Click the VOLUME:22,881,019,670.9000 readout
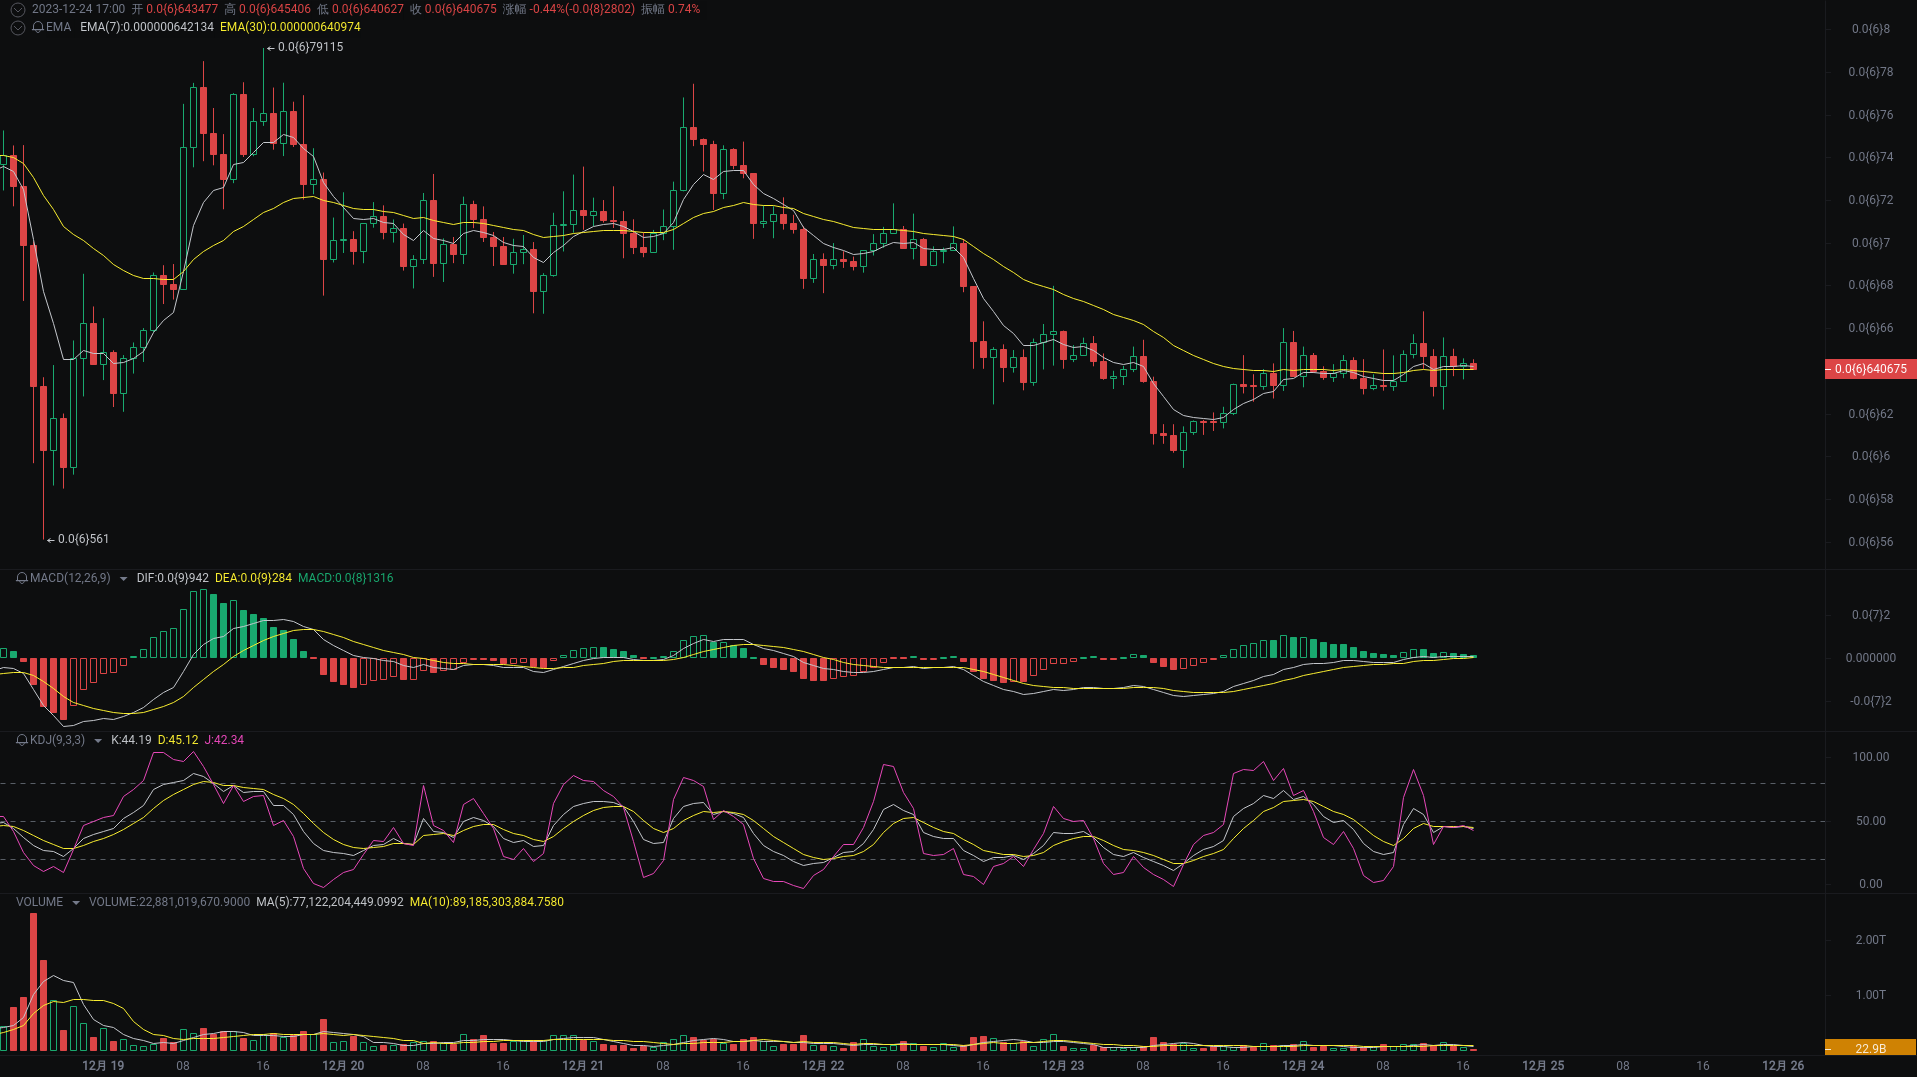This screenshot has width=1917, height=1077. click(169, 902)
